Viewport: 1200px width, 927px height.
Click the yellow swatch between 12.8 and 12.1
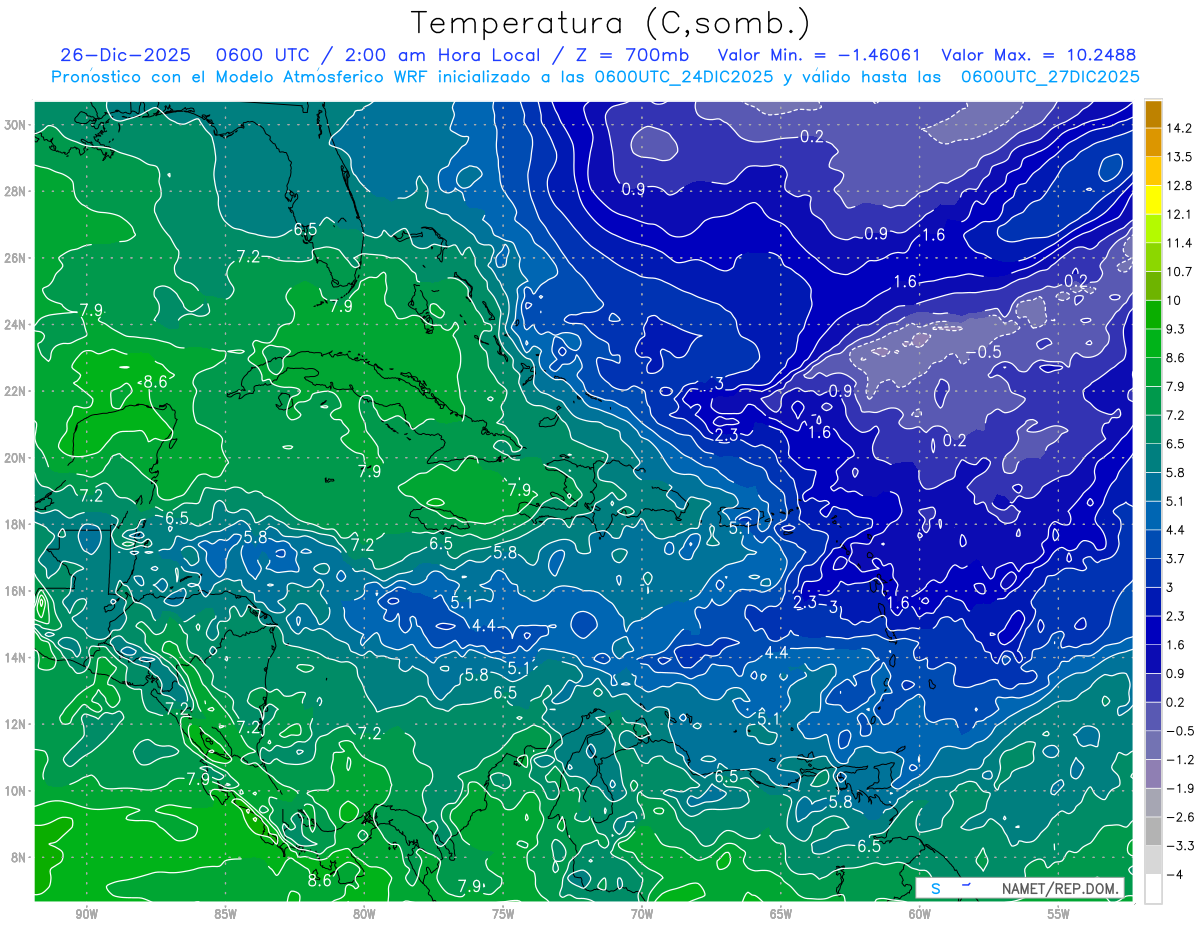[x=1153, y=200]
